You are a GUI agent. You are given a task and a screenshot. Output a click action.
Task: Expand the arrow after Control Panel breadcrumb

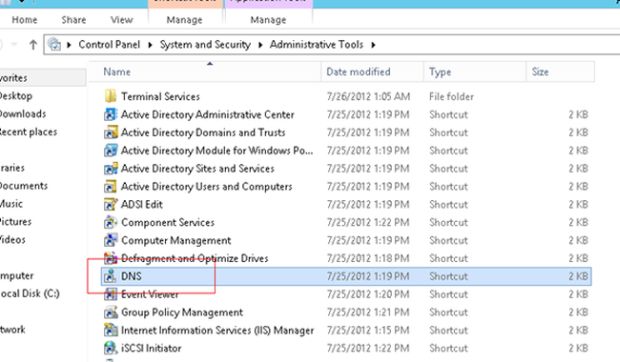(x=150, y=45)
